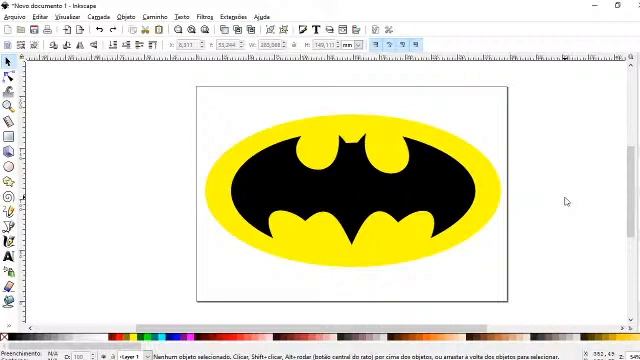Click the Group objects icon
640x360 pixels.
pyautogui.click(x=270, y=29)
